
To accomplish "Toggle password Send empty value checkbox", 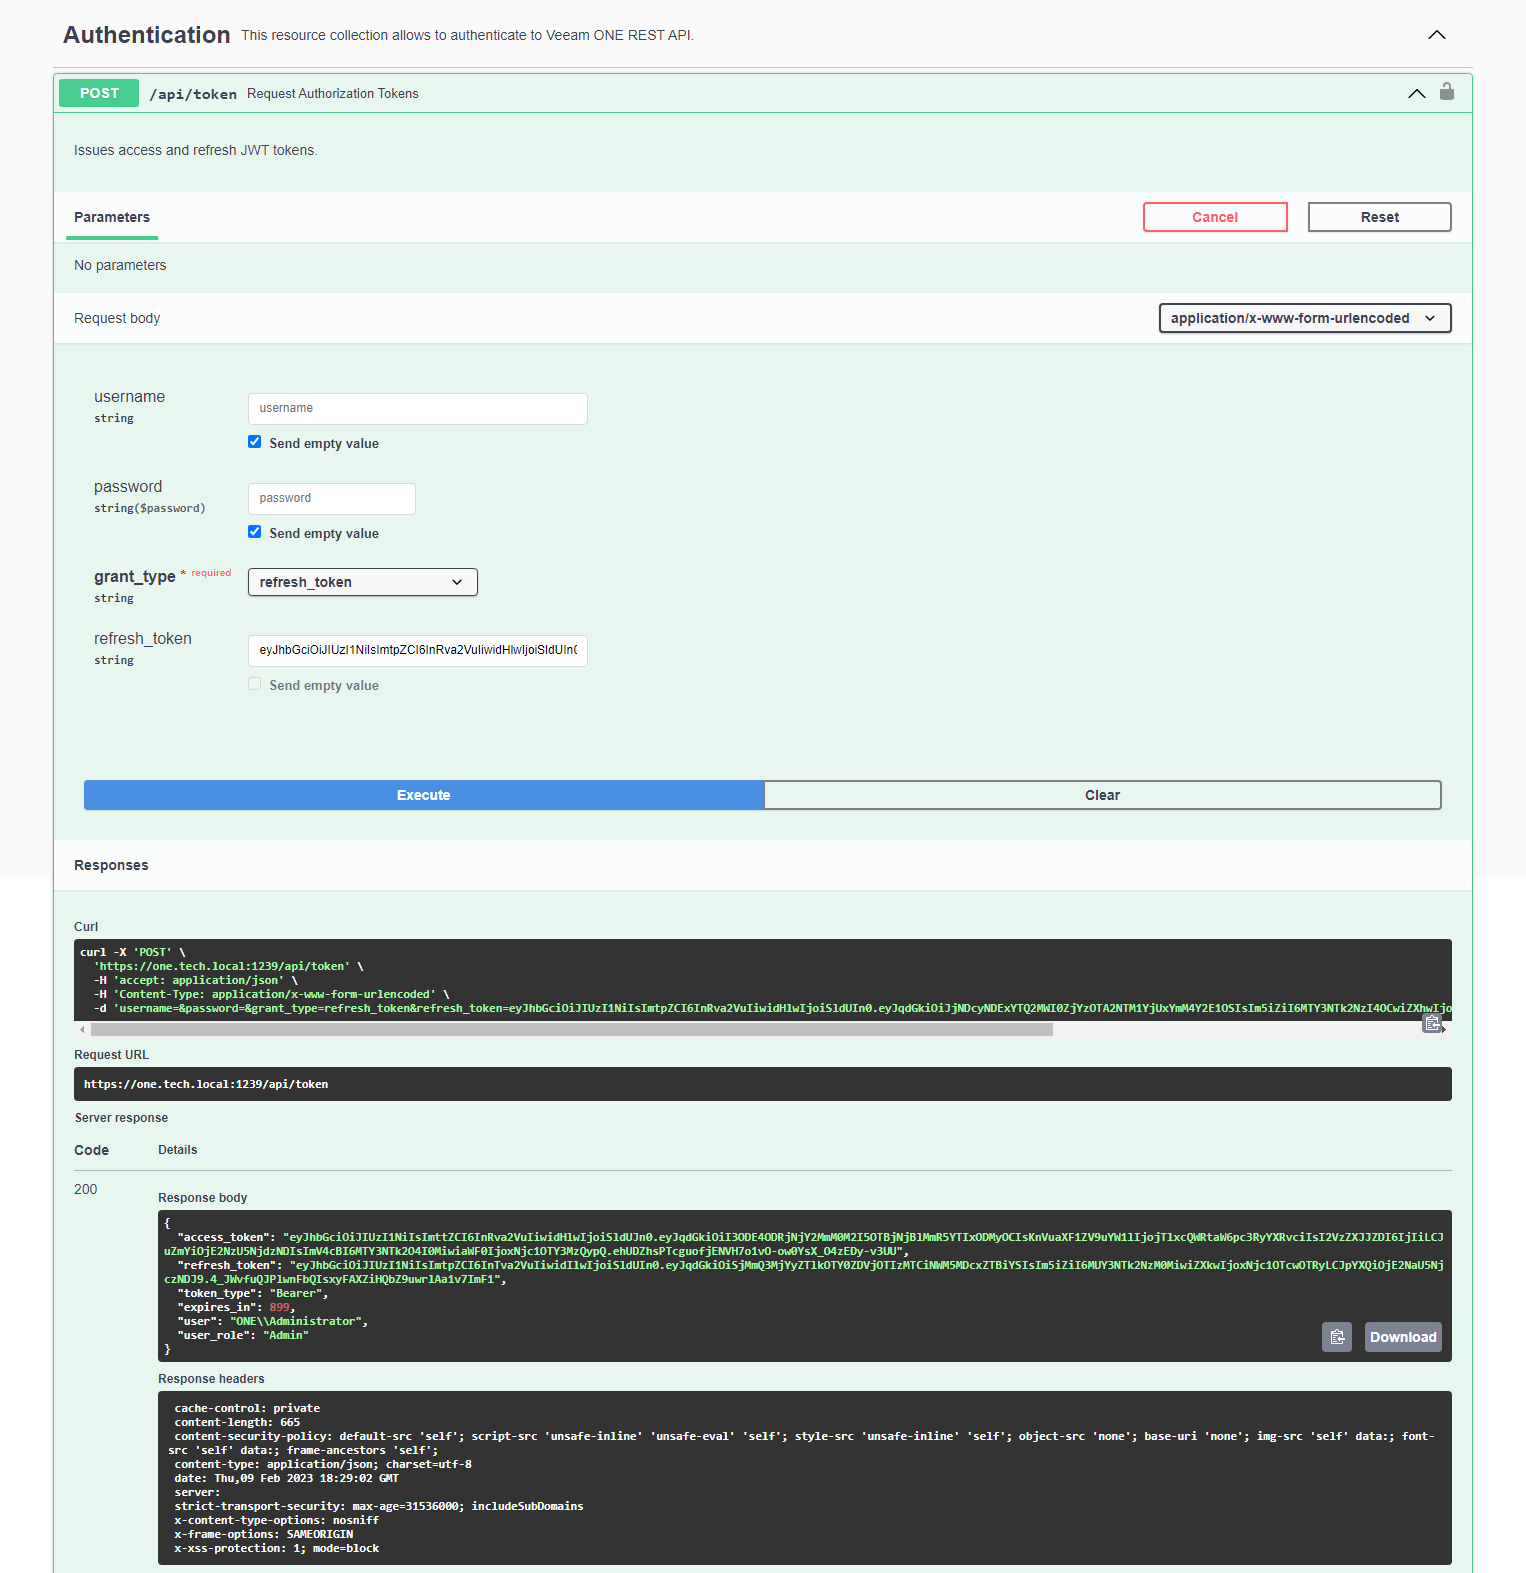I will pyautogui.click(x=255, y=532).
